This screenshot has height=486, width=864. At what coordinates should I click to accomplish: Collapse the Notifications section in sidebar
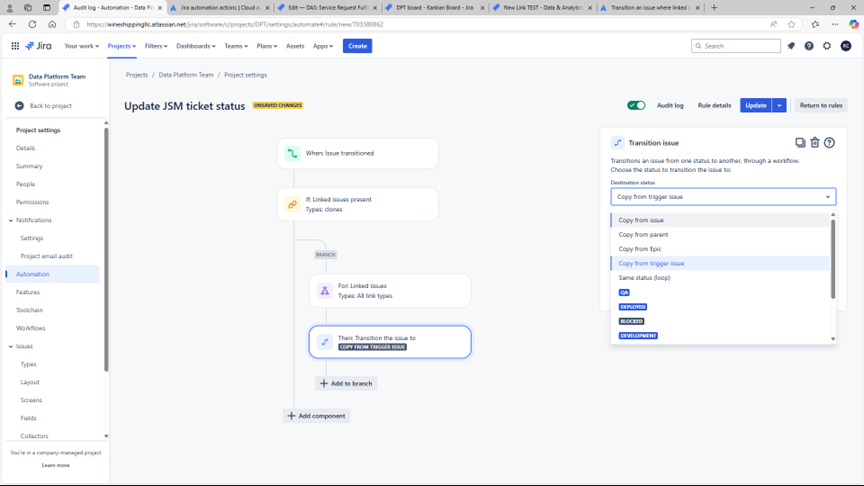point(10,220)
